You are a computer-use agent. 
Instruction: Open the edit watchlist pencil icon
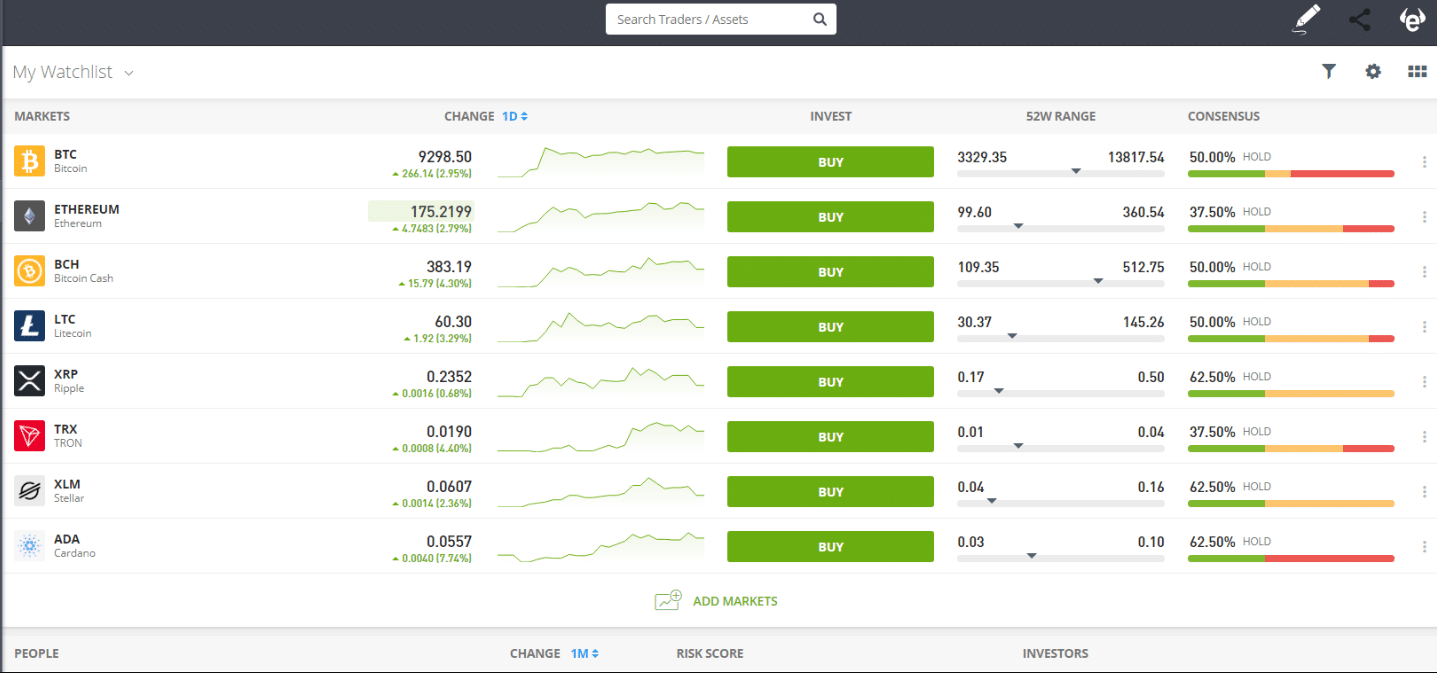pos(1306,19)
